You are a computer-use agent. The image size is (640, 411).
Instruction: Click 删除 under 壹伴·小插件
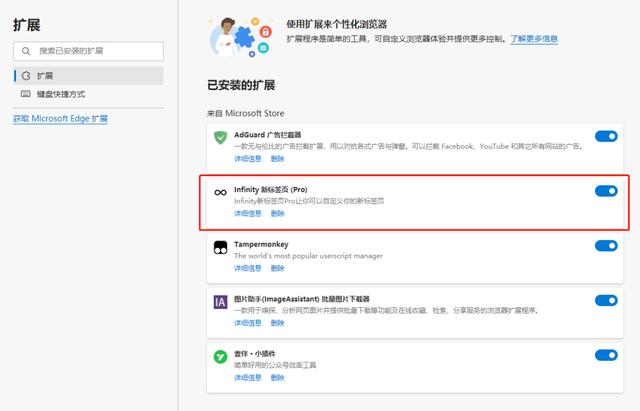pos(278,377)
